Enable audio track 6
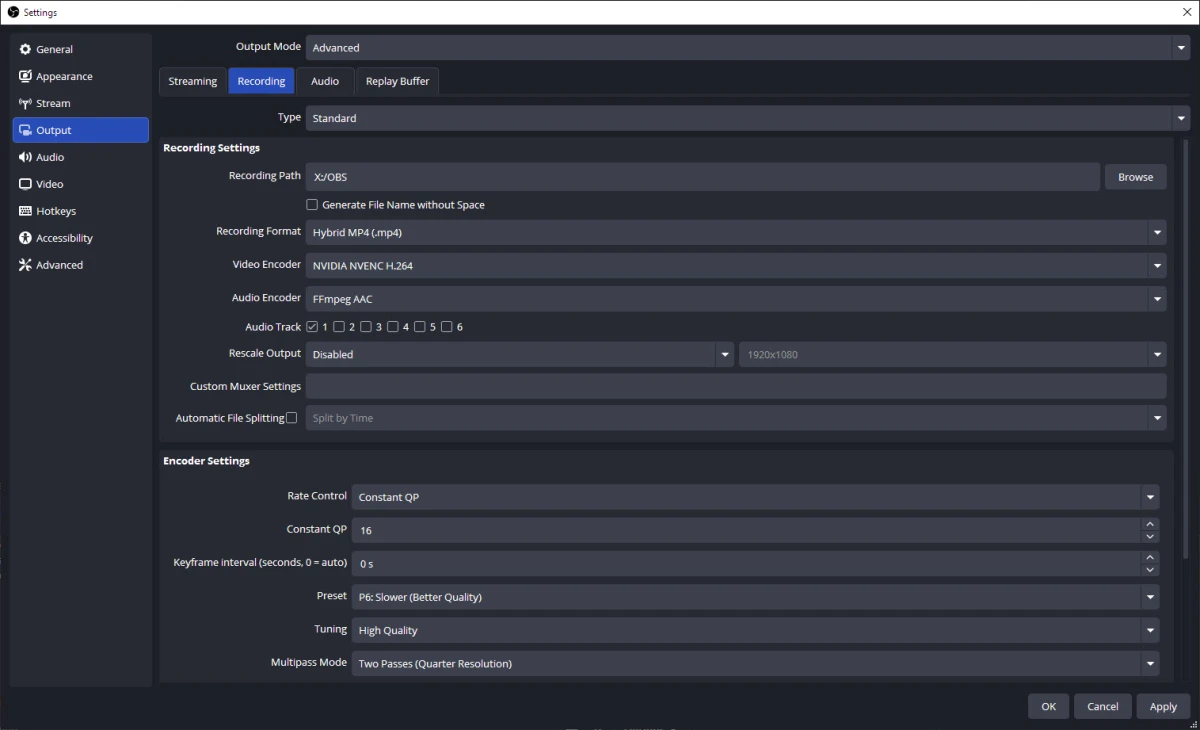 point(447,327)
